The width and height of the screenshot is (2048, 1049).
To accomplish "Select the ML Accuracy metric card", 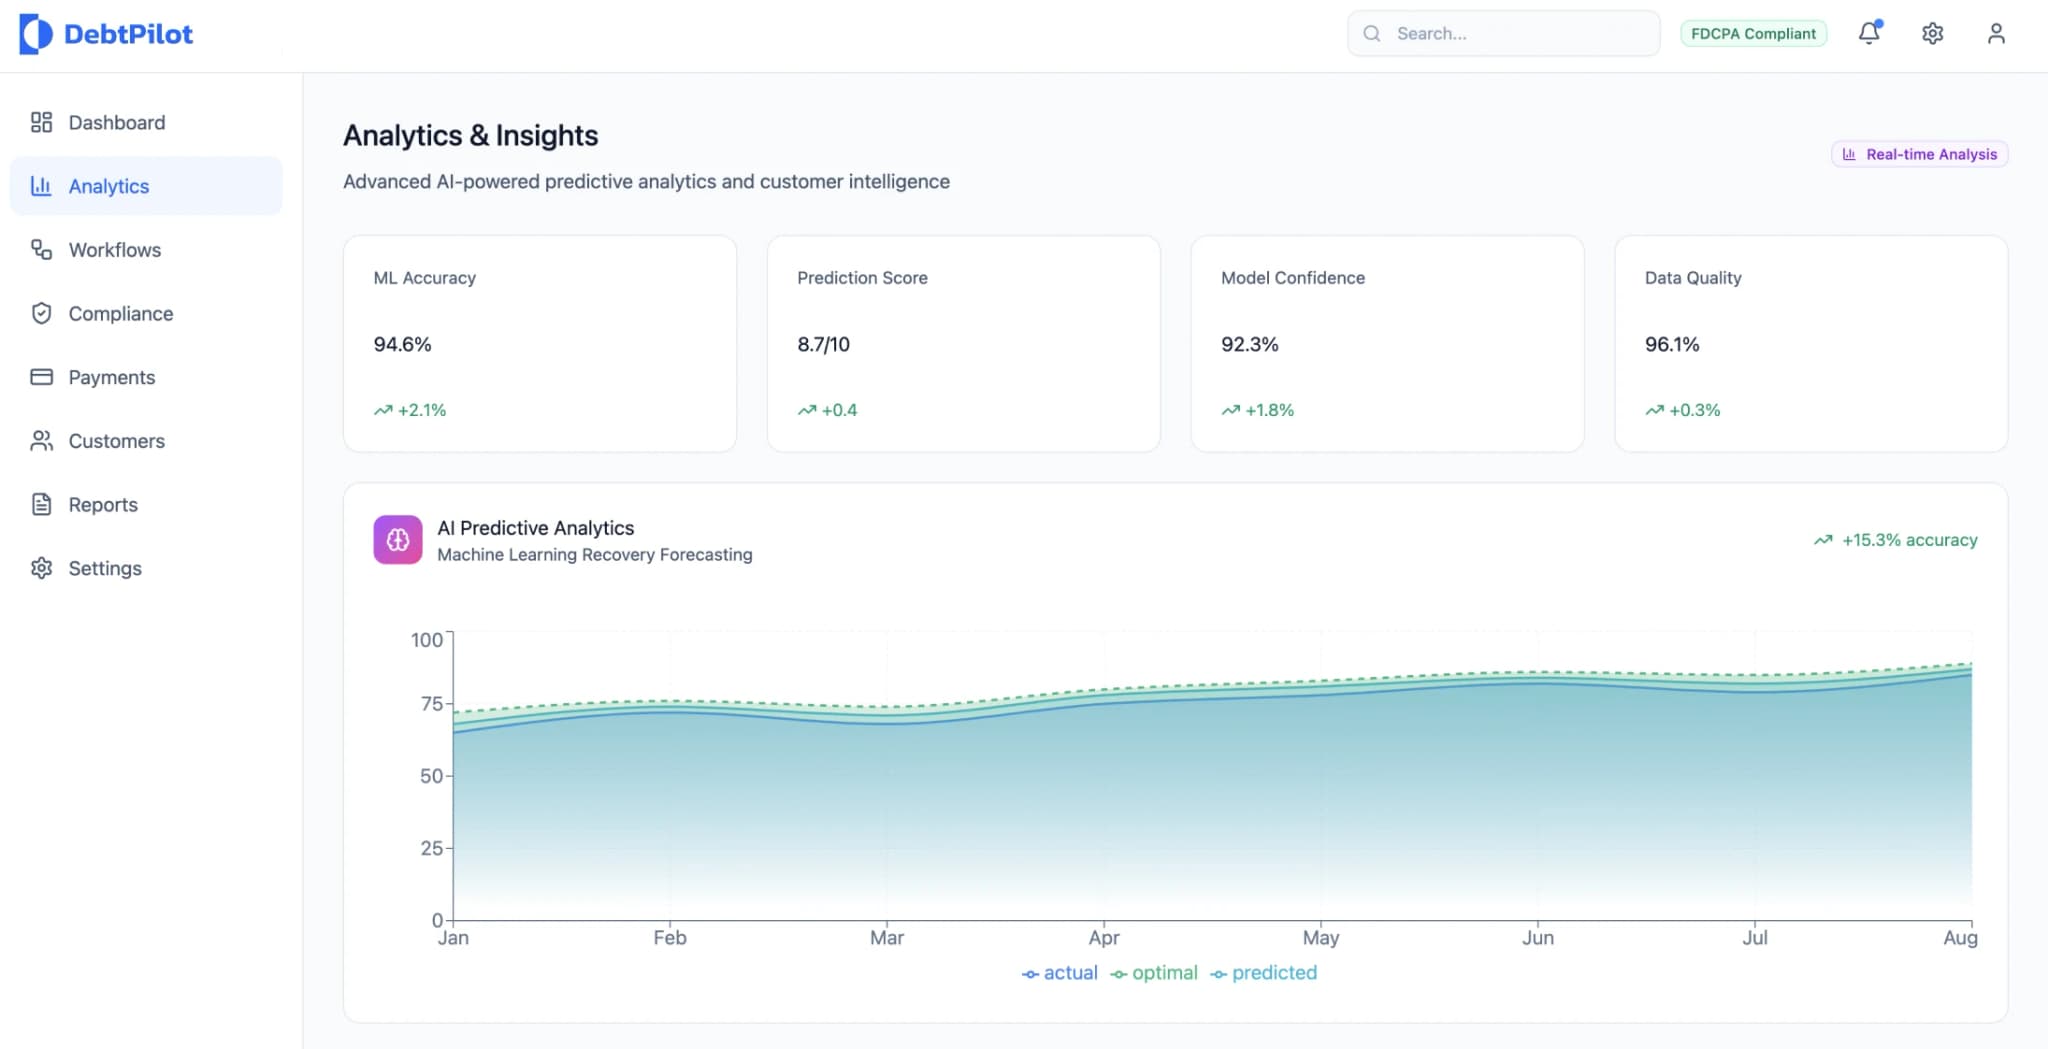I will point(540,343).
